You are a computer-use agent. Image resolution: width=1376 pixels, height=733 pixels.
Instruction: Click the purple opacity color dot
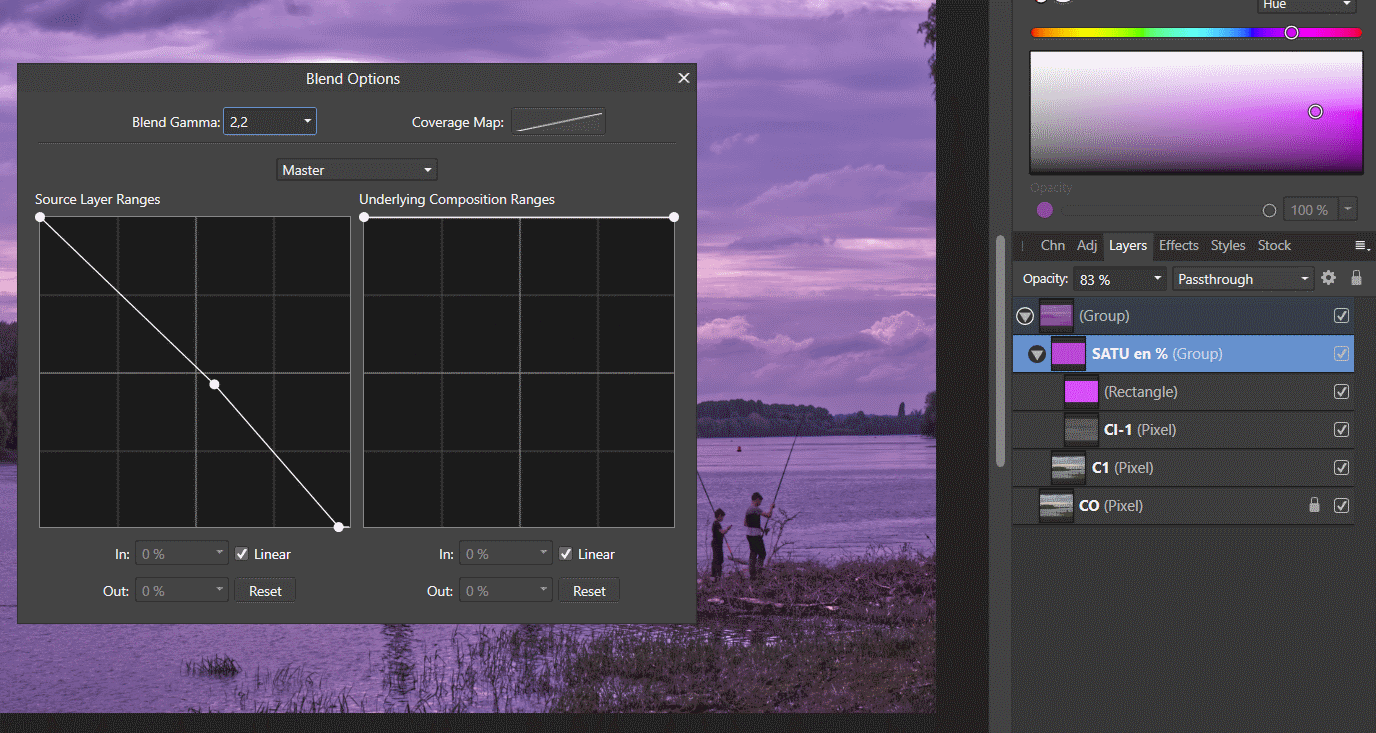(x=1045, y=210)
